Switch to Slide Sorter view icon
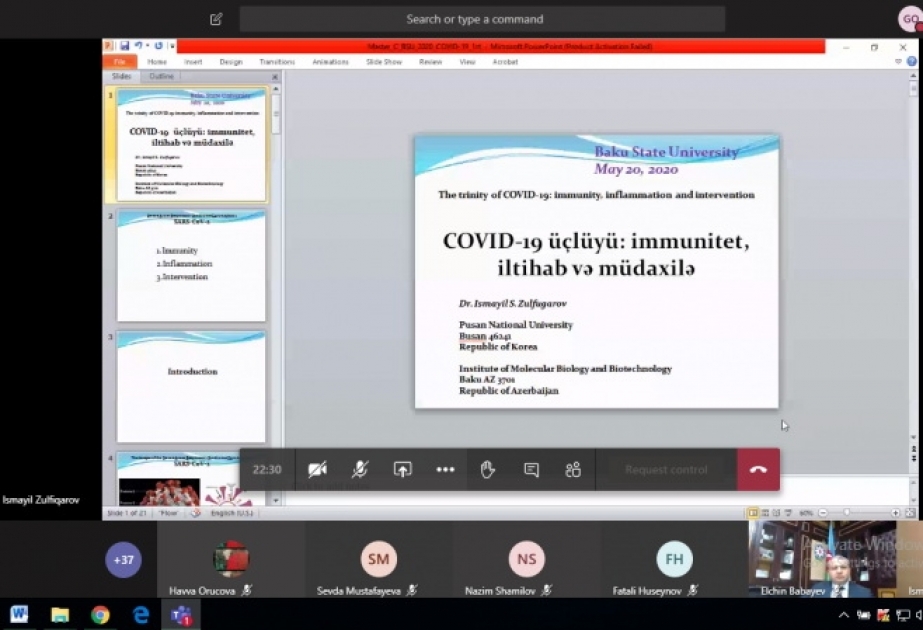The image size is (923, 630). pos(765,513)
